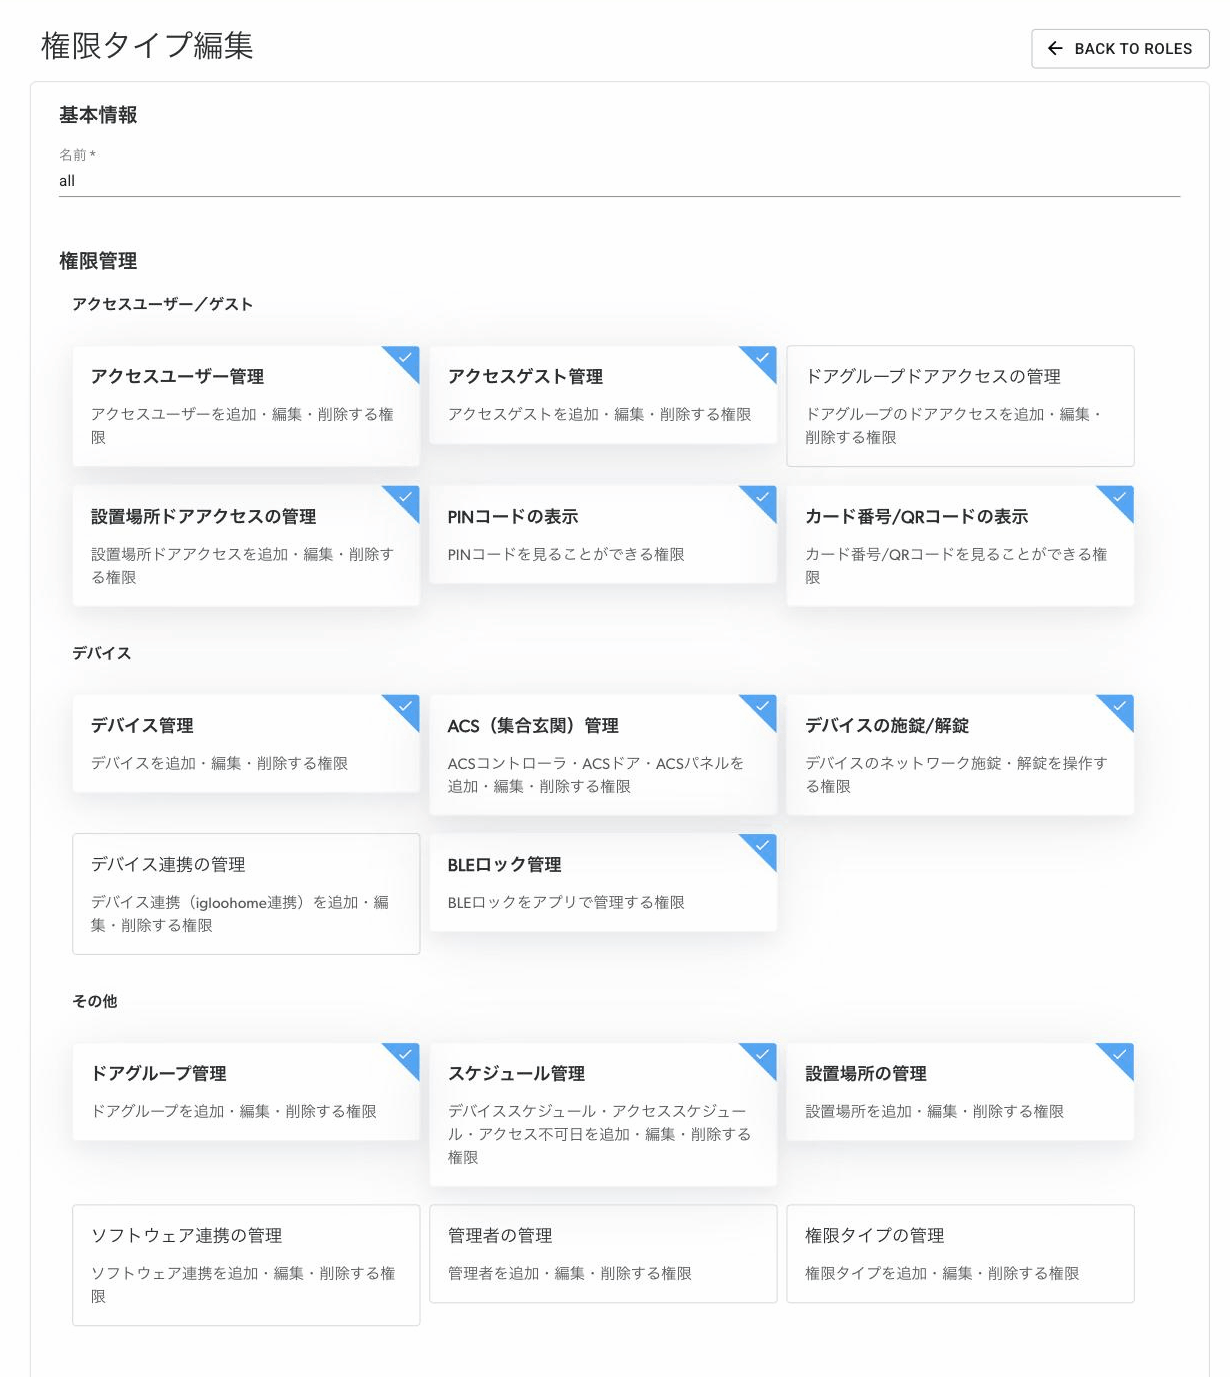Click the checkmark corner on スケジュール管理
The height and width of the screenshot is (1377, 1230).
763,1055
